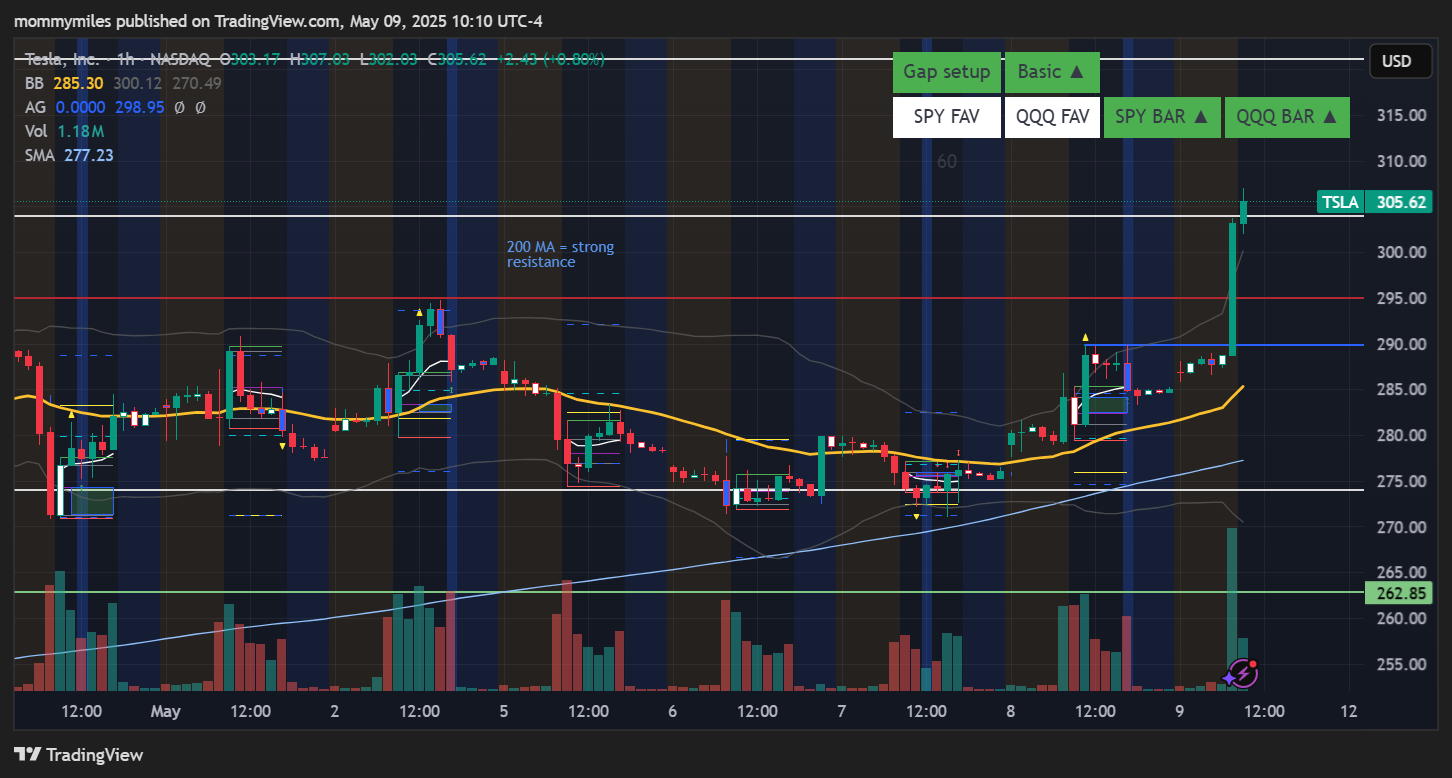Click the day 2 time axis label
Screen dimensions: 1452x778
(x=334, y=712)
